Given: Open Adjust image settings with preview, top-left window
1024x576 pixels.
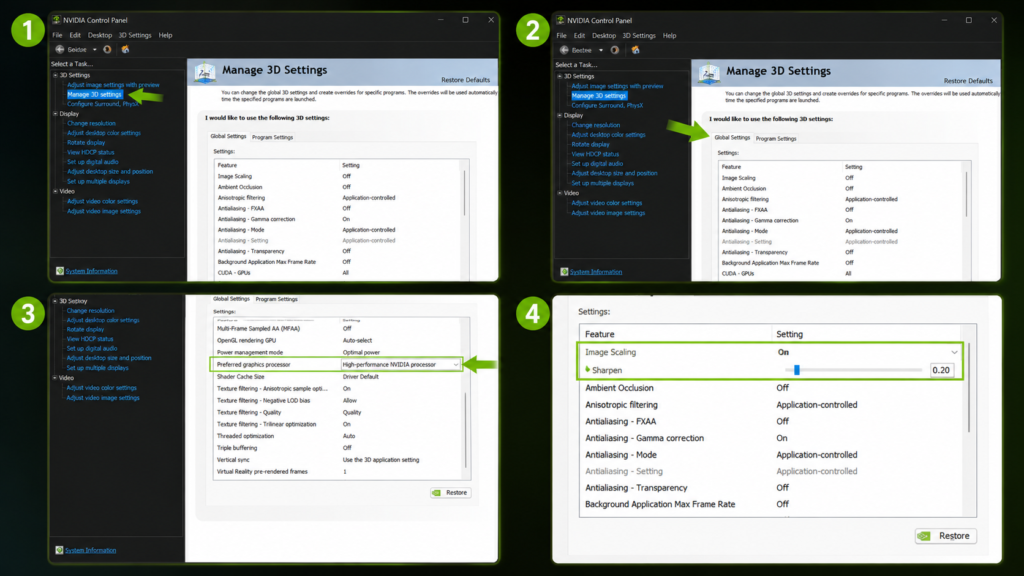Looking at the screenshot, I should tap(113, 85).
